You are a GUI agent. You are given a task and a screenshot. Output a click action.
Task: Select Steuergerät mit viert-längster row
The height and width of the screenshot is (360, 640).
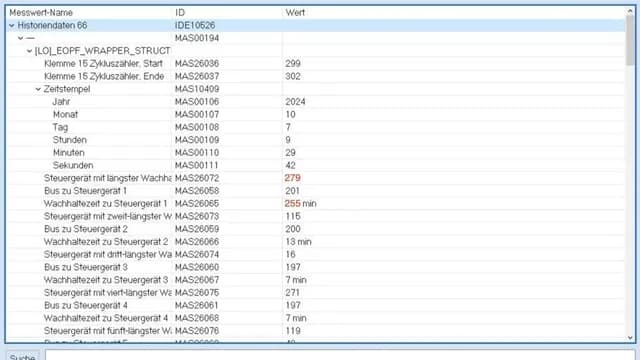(316, 293)
